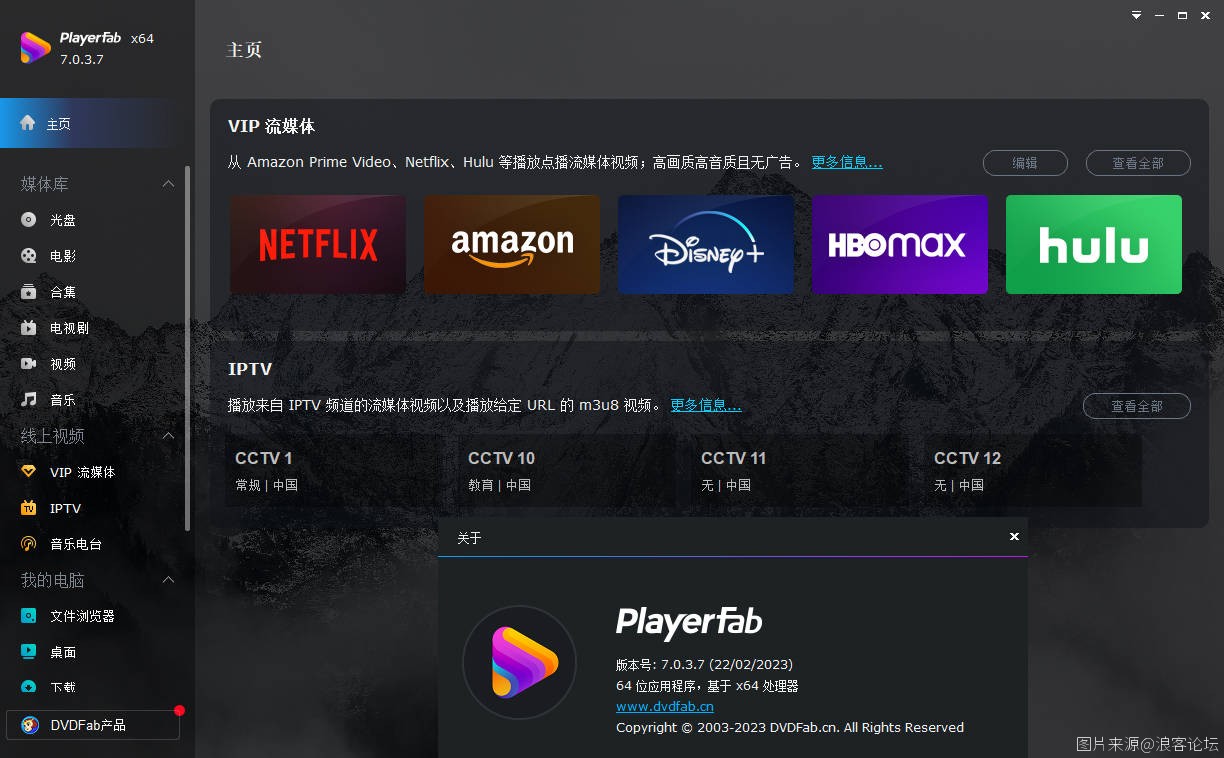Screen dimensions: 1224x758
Task: Select 主页 in the sidebar
Action: click(97, 124)
